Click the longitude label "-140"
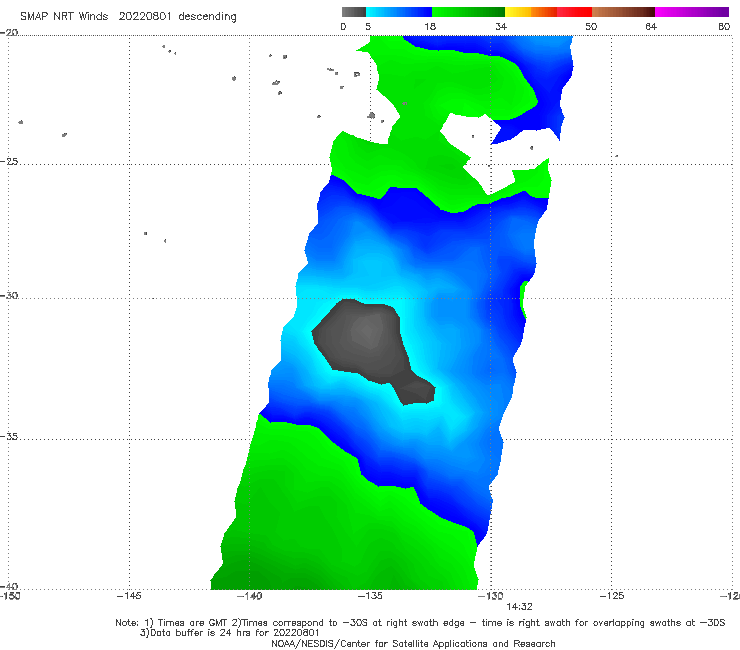Screen dimensions: 740x650 (249, 596)
